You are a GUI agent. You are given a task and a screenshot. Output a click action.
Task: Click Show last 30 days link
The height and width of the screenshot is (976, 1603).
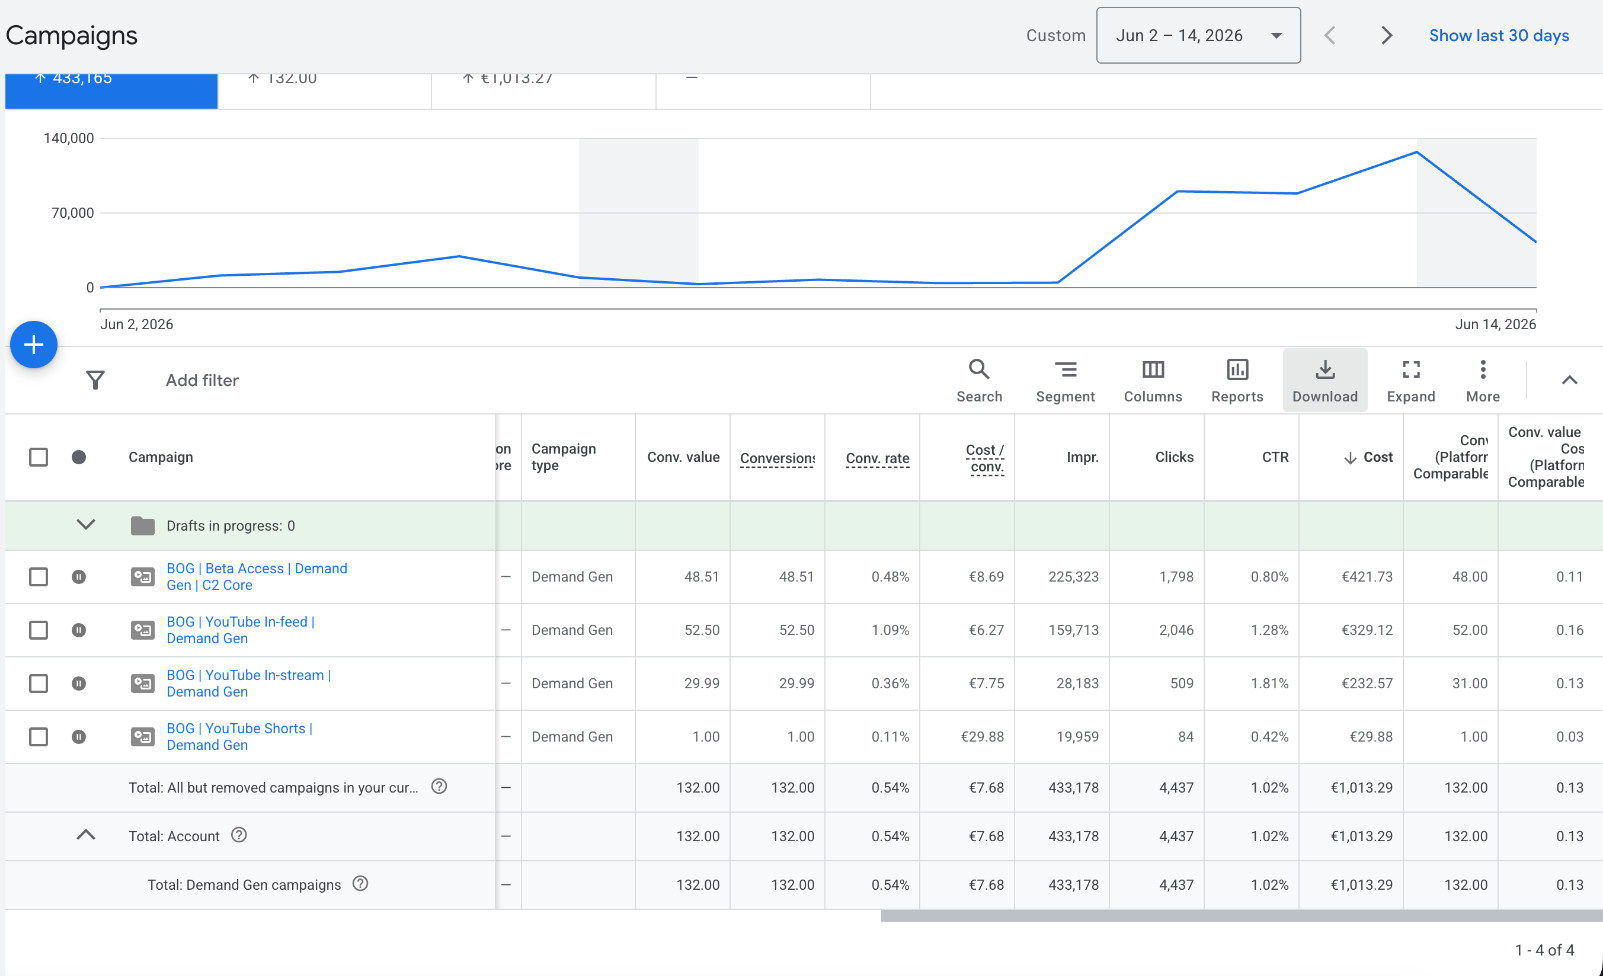coord(1499,36)
